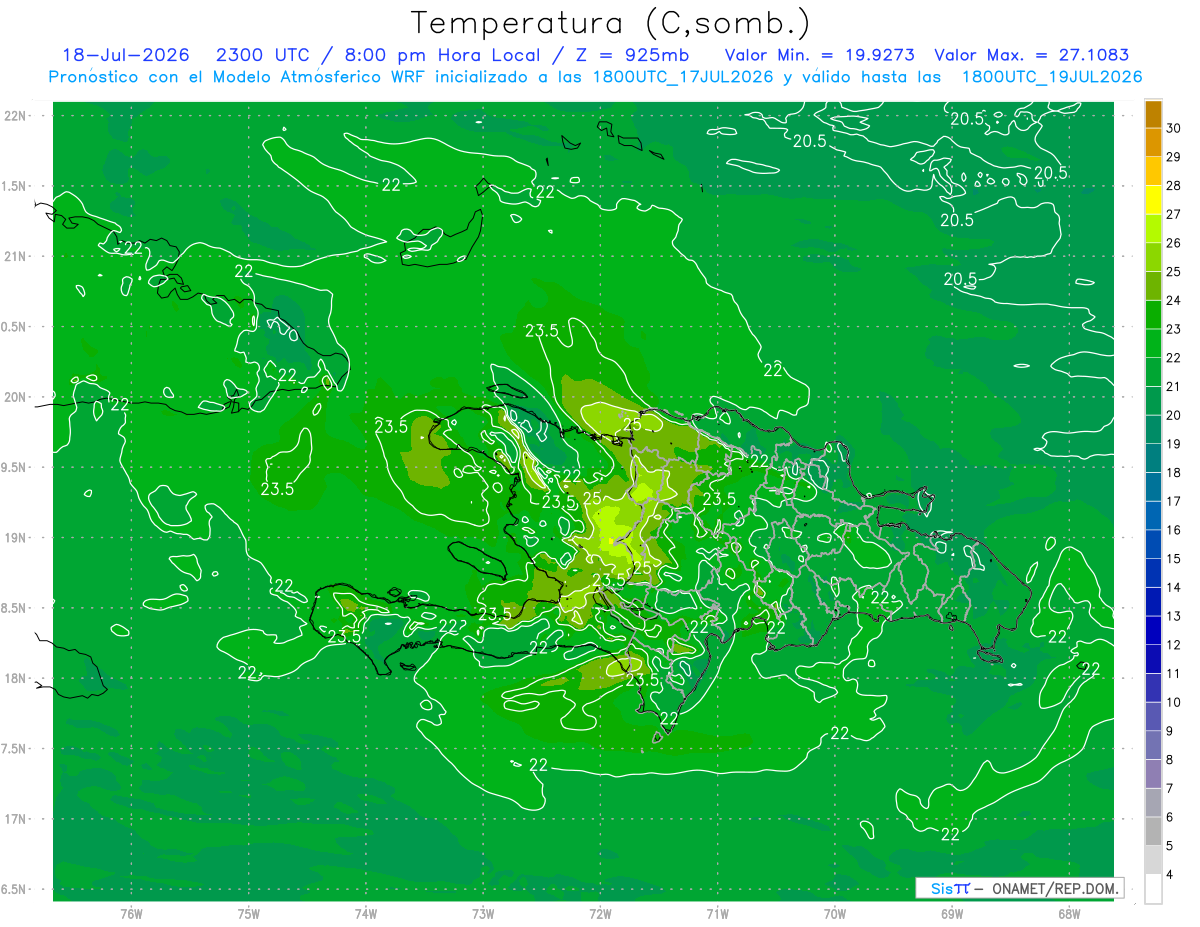Click the valid-until time '1800UTC_19JUL2026'
The height and width of the screenshot is (927, 1200).
[x=1052, y=77]
